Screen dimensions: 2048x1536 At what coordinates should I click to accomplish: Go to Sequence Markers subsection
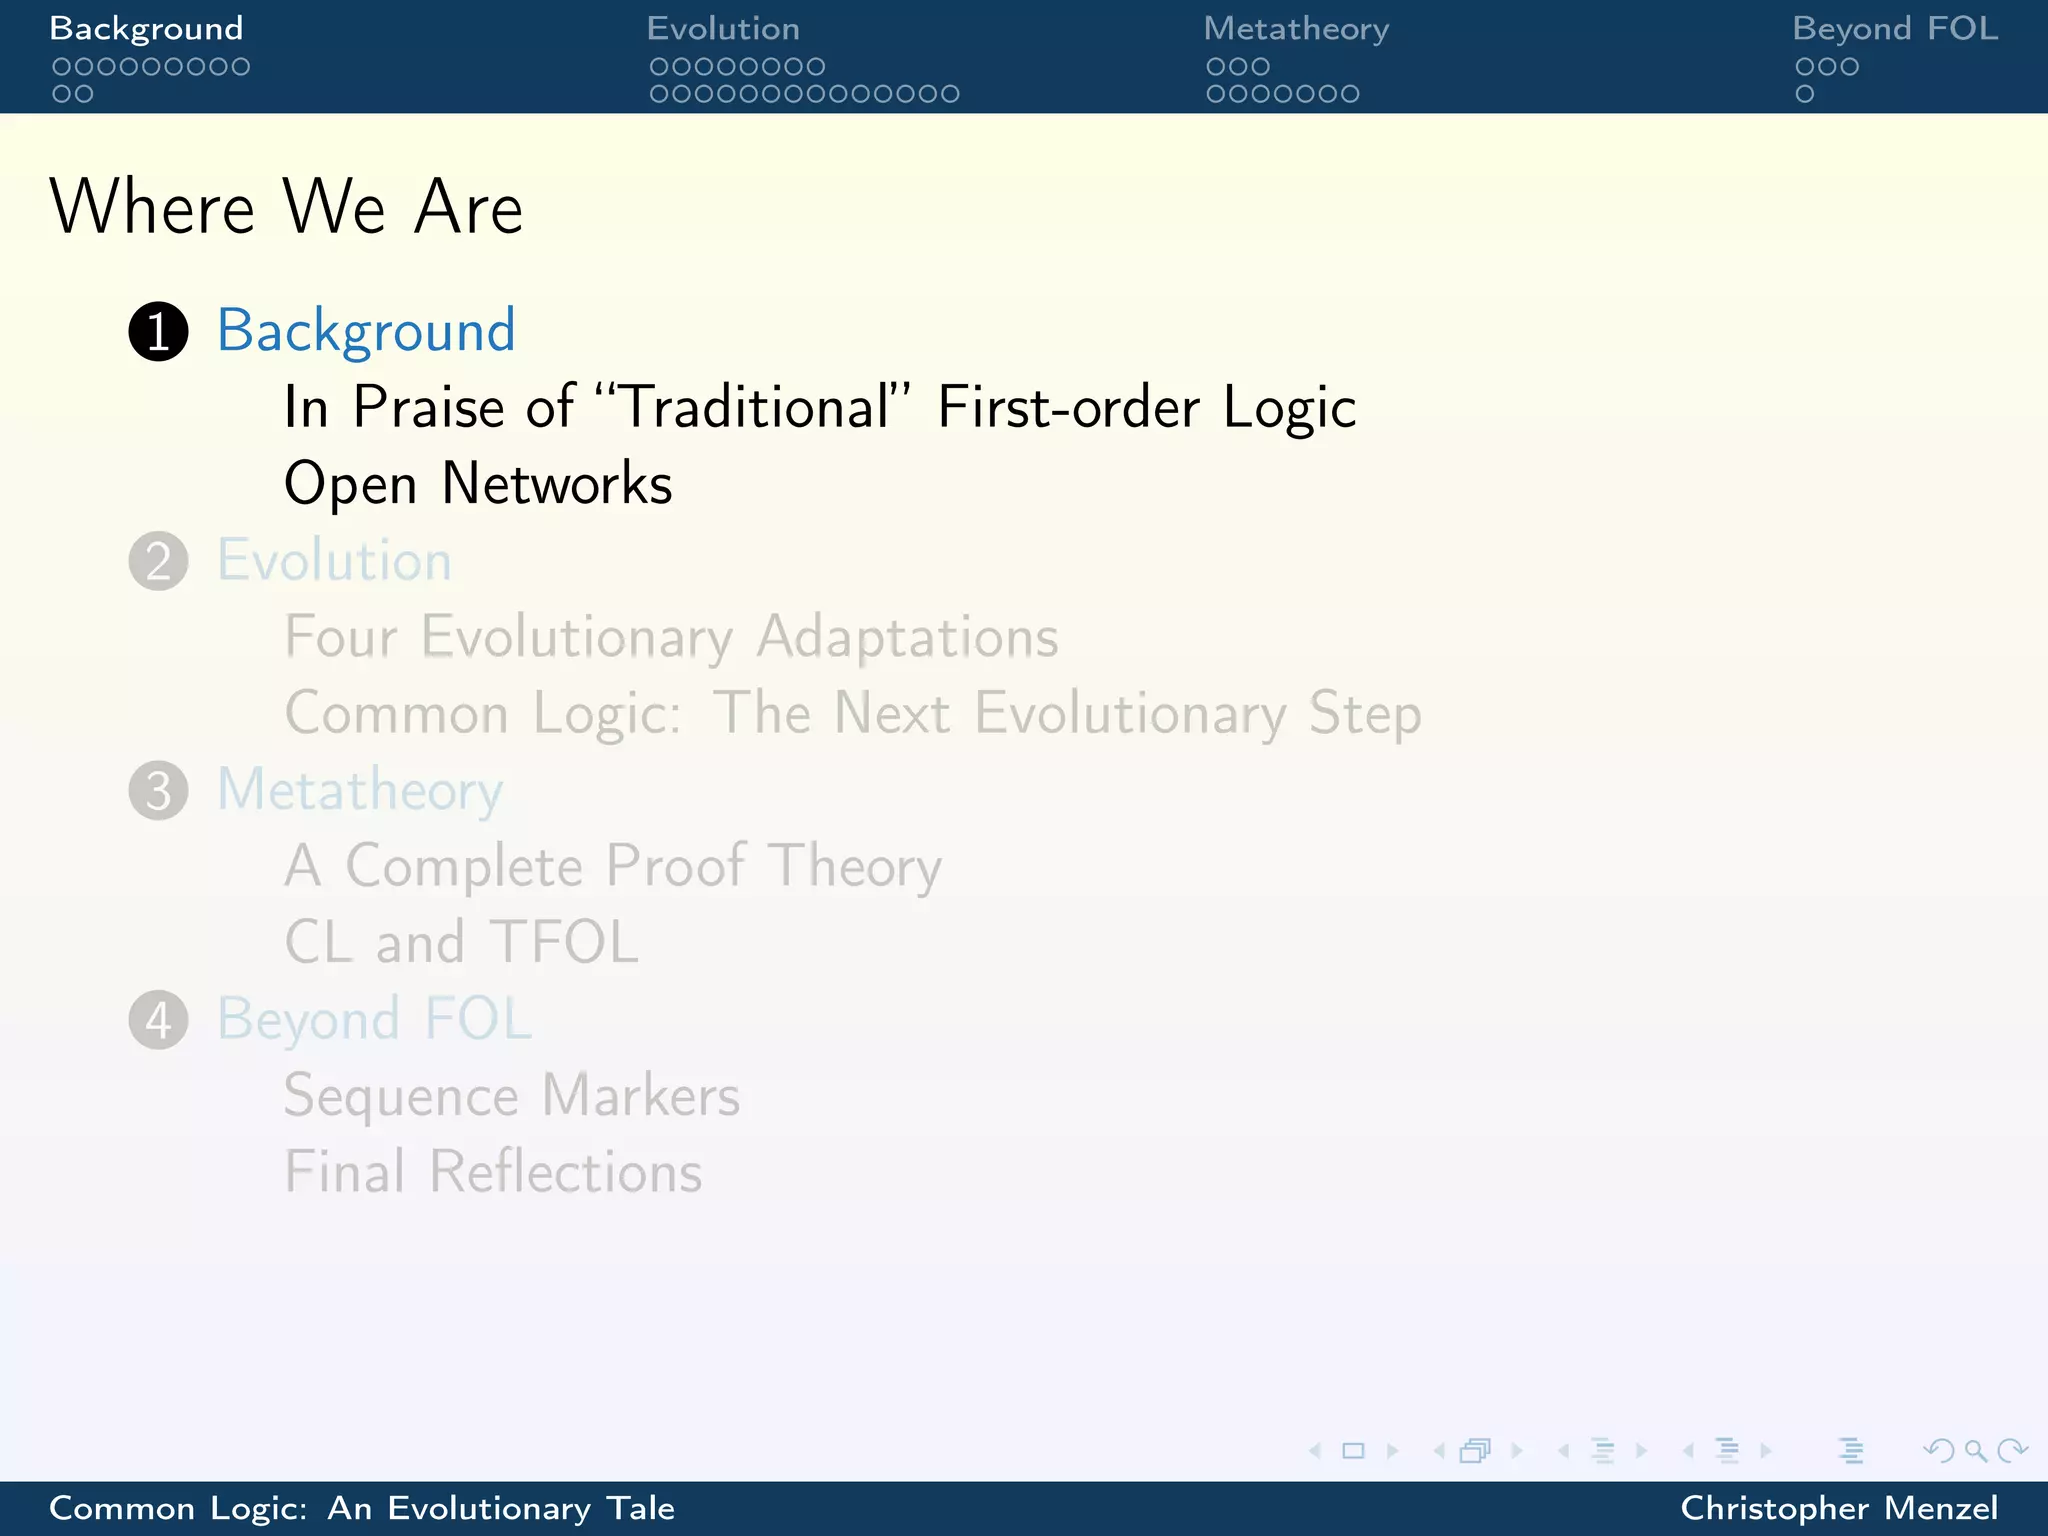512,1096
